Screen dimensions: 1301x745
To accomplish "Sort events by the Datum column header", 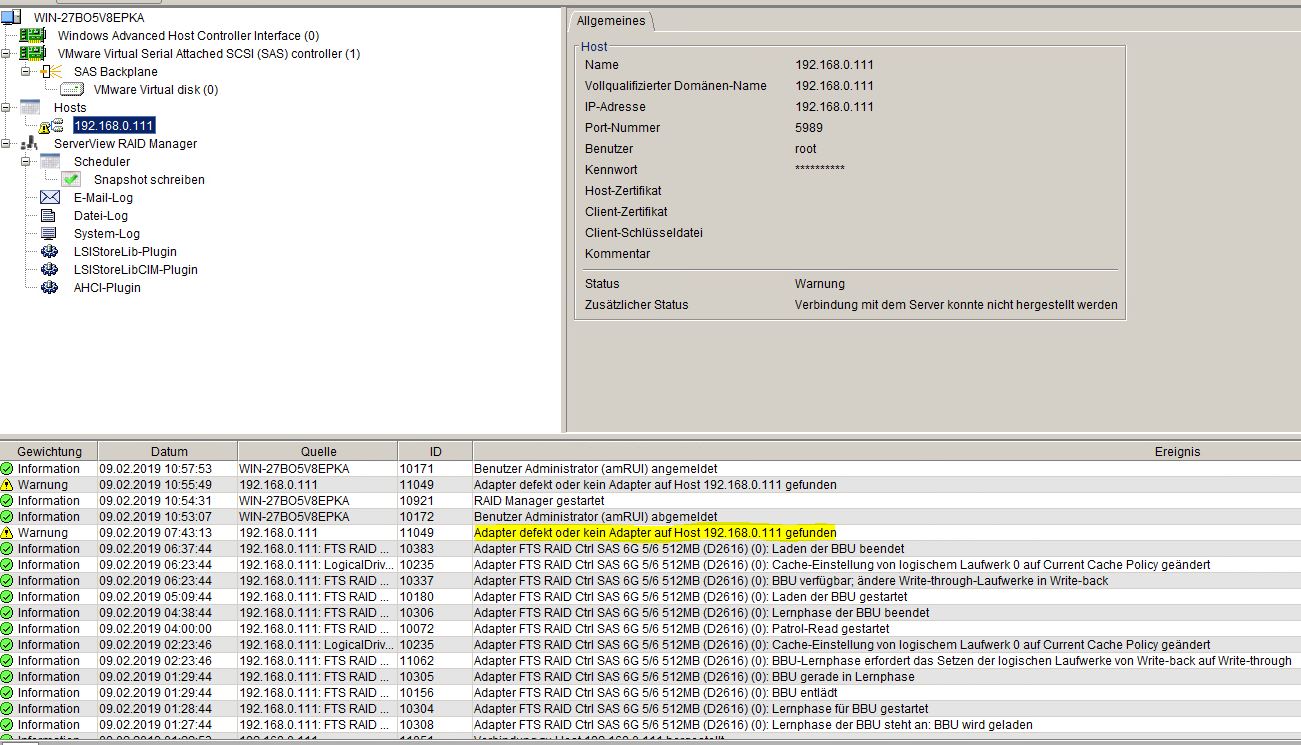I will point(168,451).
